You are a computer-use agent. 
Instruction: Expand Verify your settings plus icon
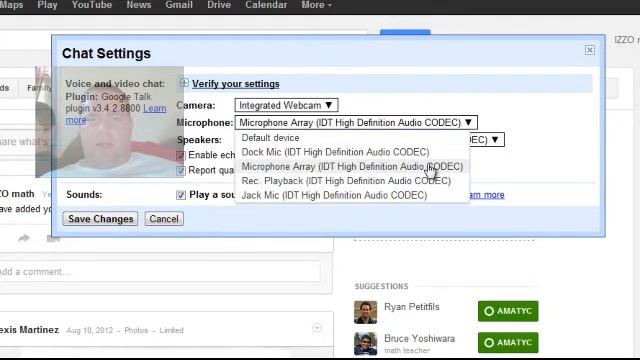pos(184,83)
